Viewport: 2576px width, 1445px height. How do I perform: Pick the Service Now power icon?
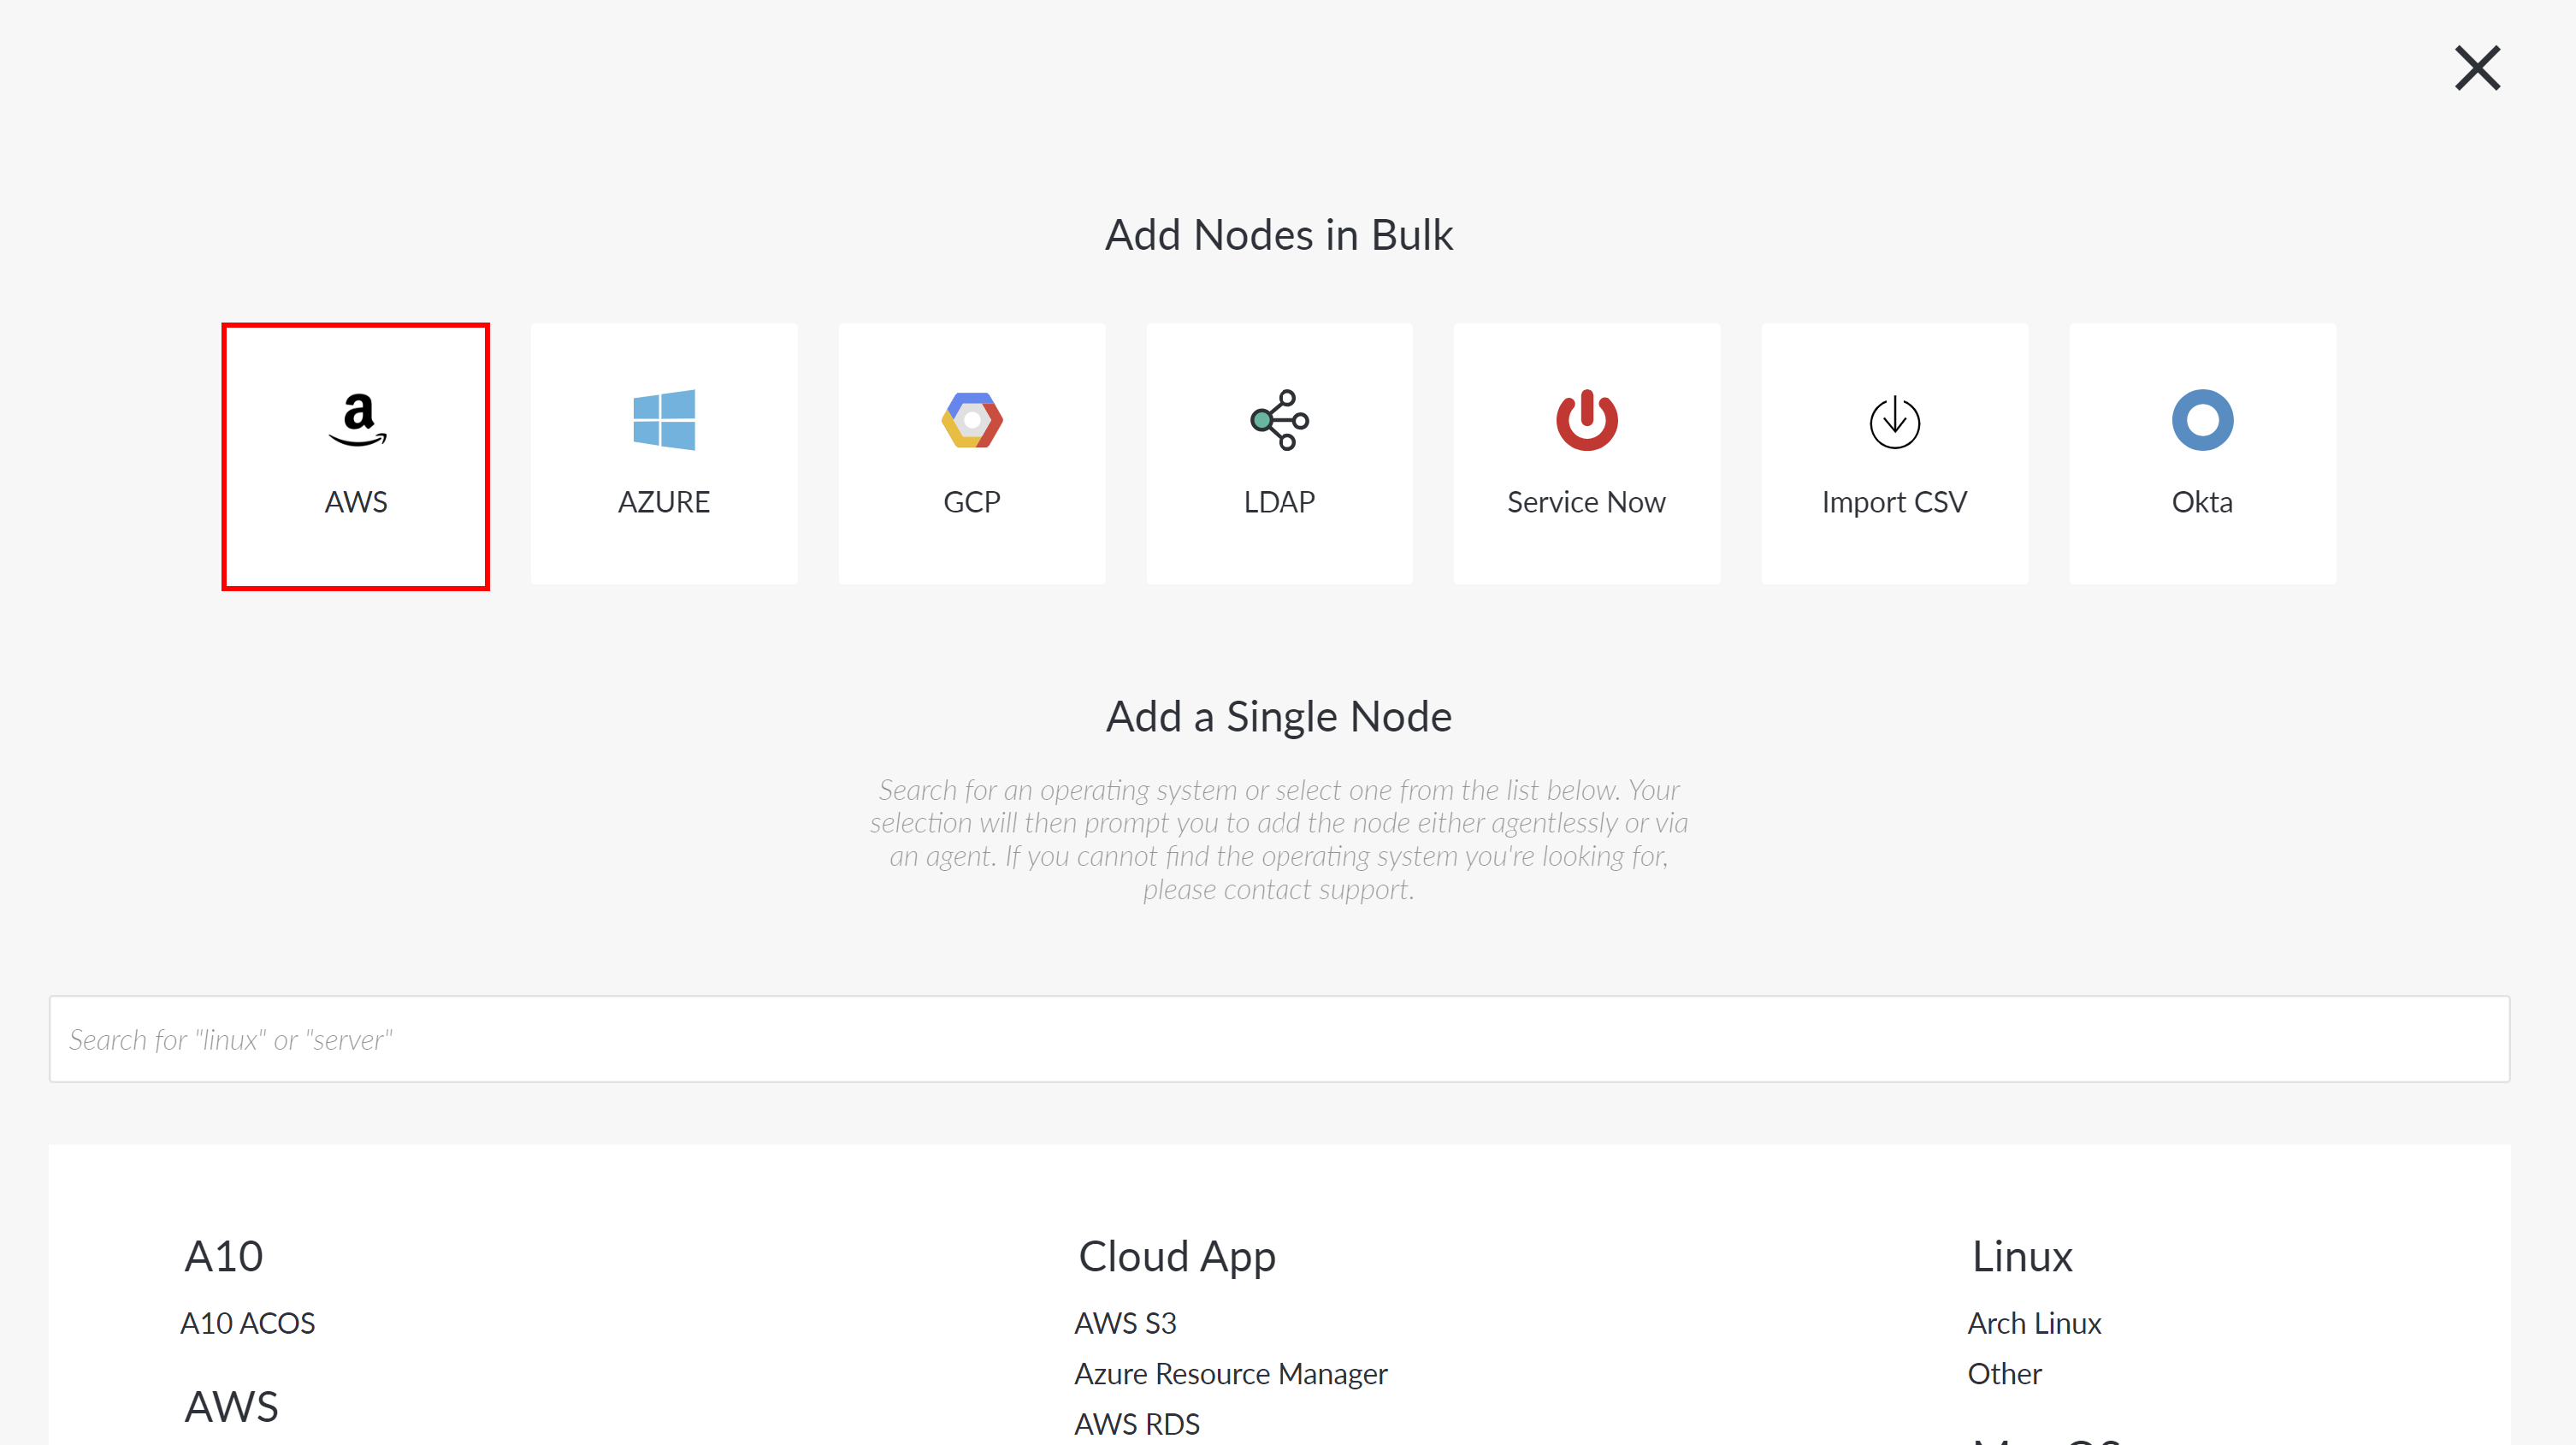point(1586,420)
